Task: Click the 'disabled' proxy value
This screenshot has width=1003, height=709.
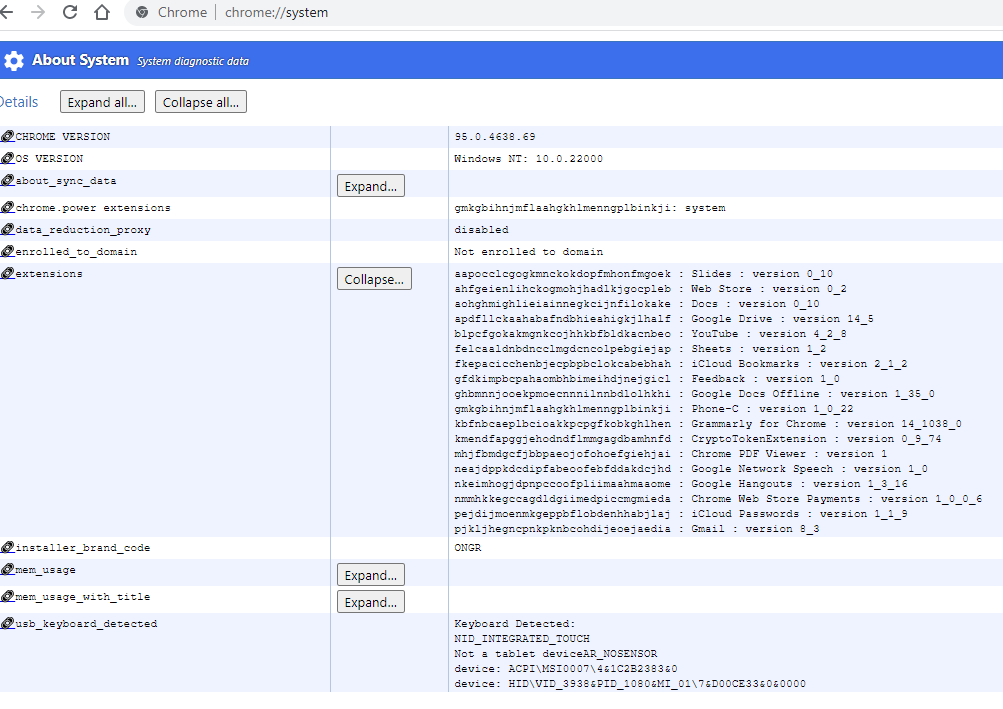Action: pyautogui.click(x=482, y=229)
